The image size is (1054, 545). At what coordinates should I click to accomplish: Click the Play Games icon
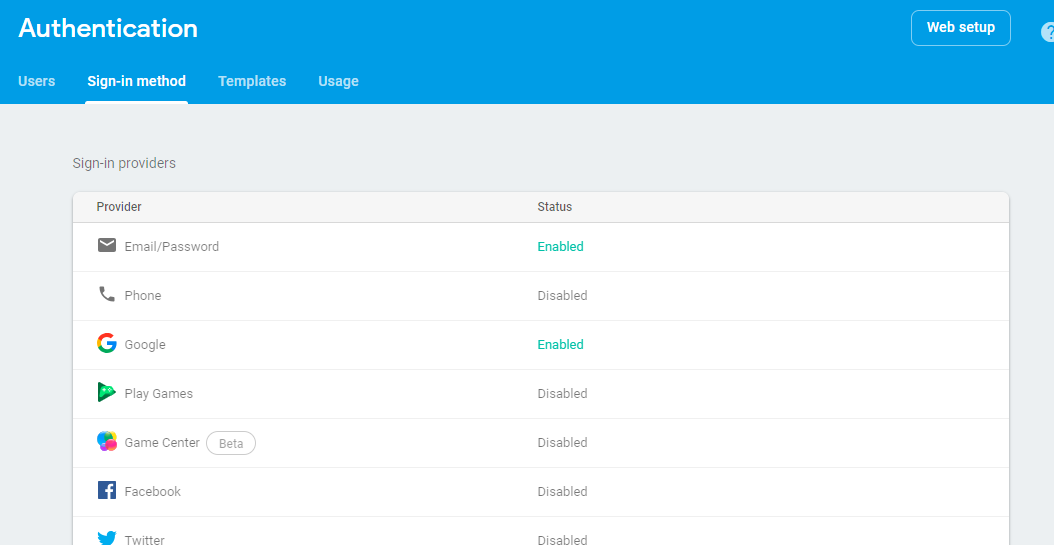[x=106, y=392]
